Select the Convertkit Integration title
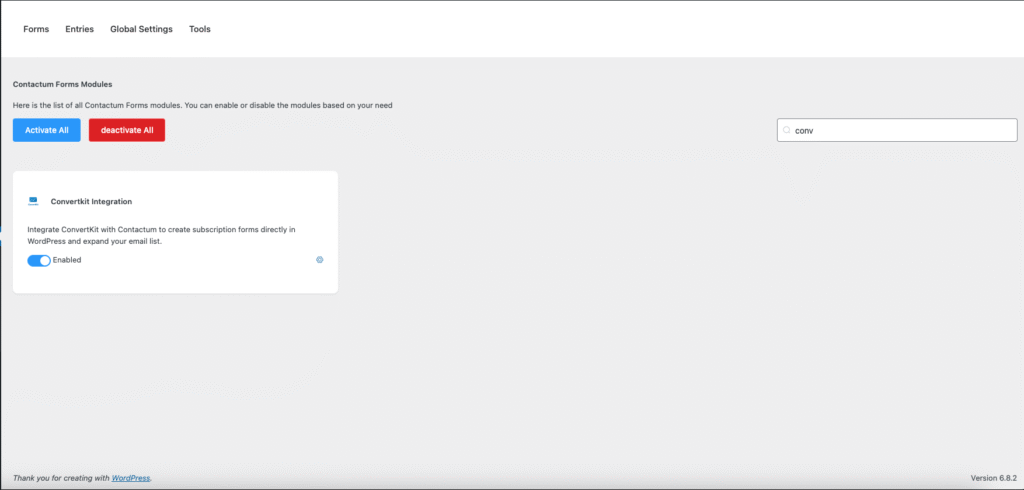Viewport: 1024px width, 490px height. coord(91,201)
